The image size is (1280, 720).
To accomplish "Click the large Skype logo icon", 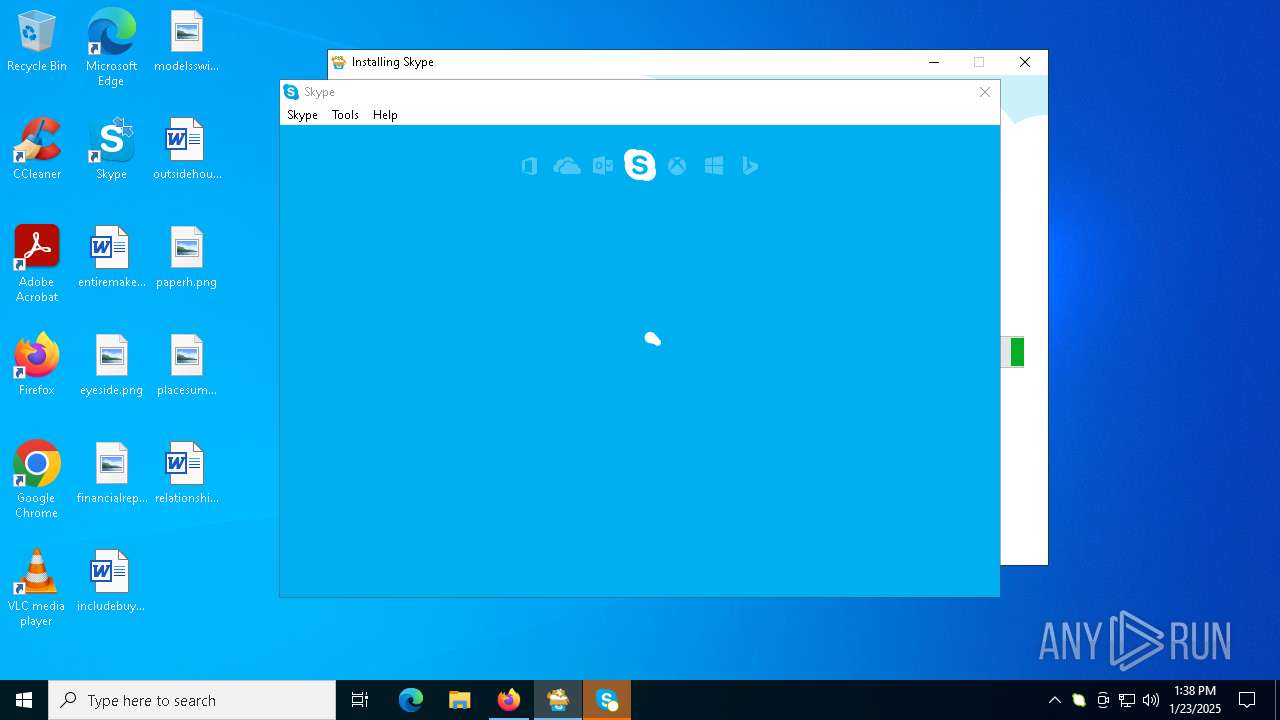I will [x=640, y=165].
